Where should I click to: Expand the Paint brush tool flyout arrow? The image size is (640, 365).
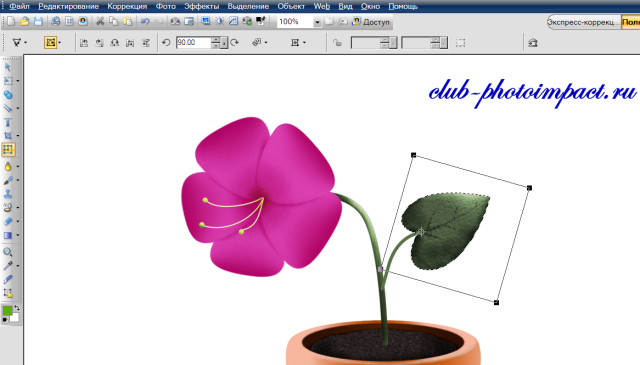pos(18,180)
